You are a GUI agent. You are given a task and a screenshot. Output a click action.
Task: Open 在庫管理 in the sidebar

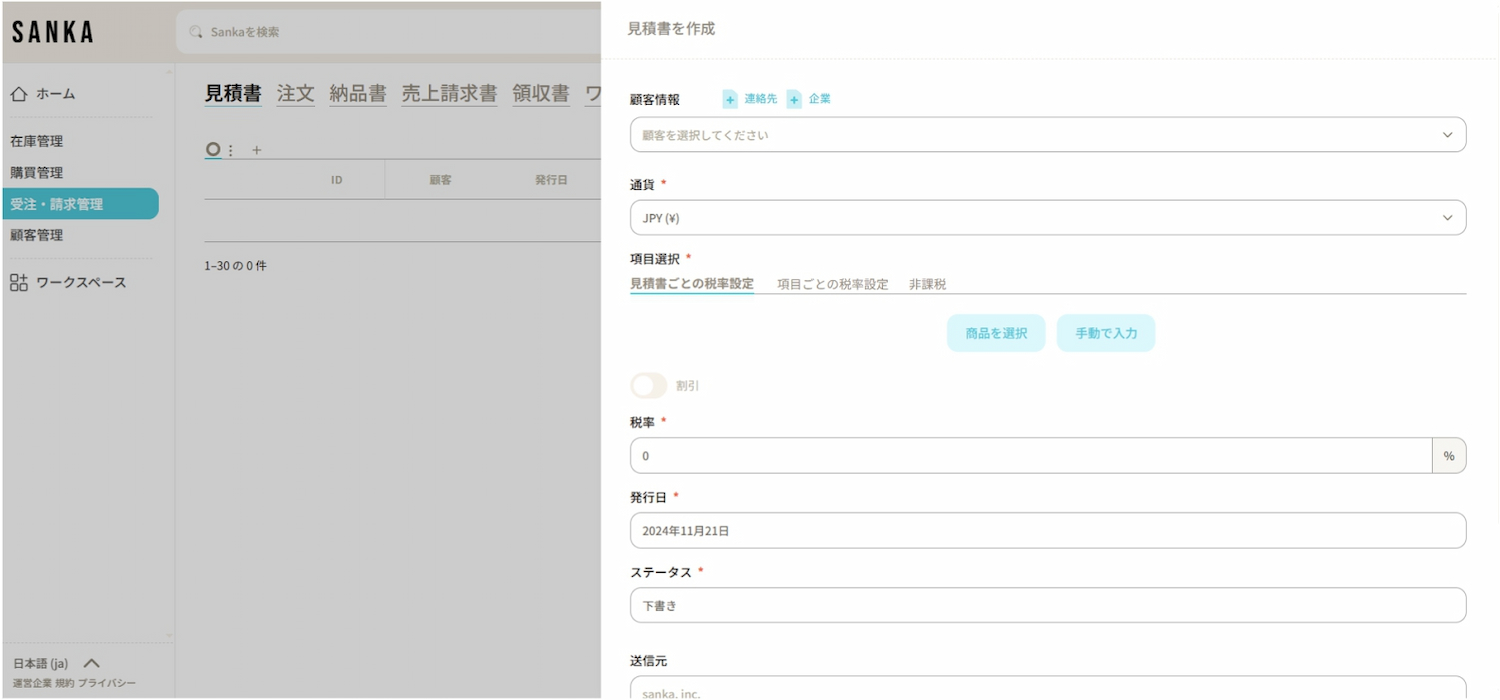[37, 141]
